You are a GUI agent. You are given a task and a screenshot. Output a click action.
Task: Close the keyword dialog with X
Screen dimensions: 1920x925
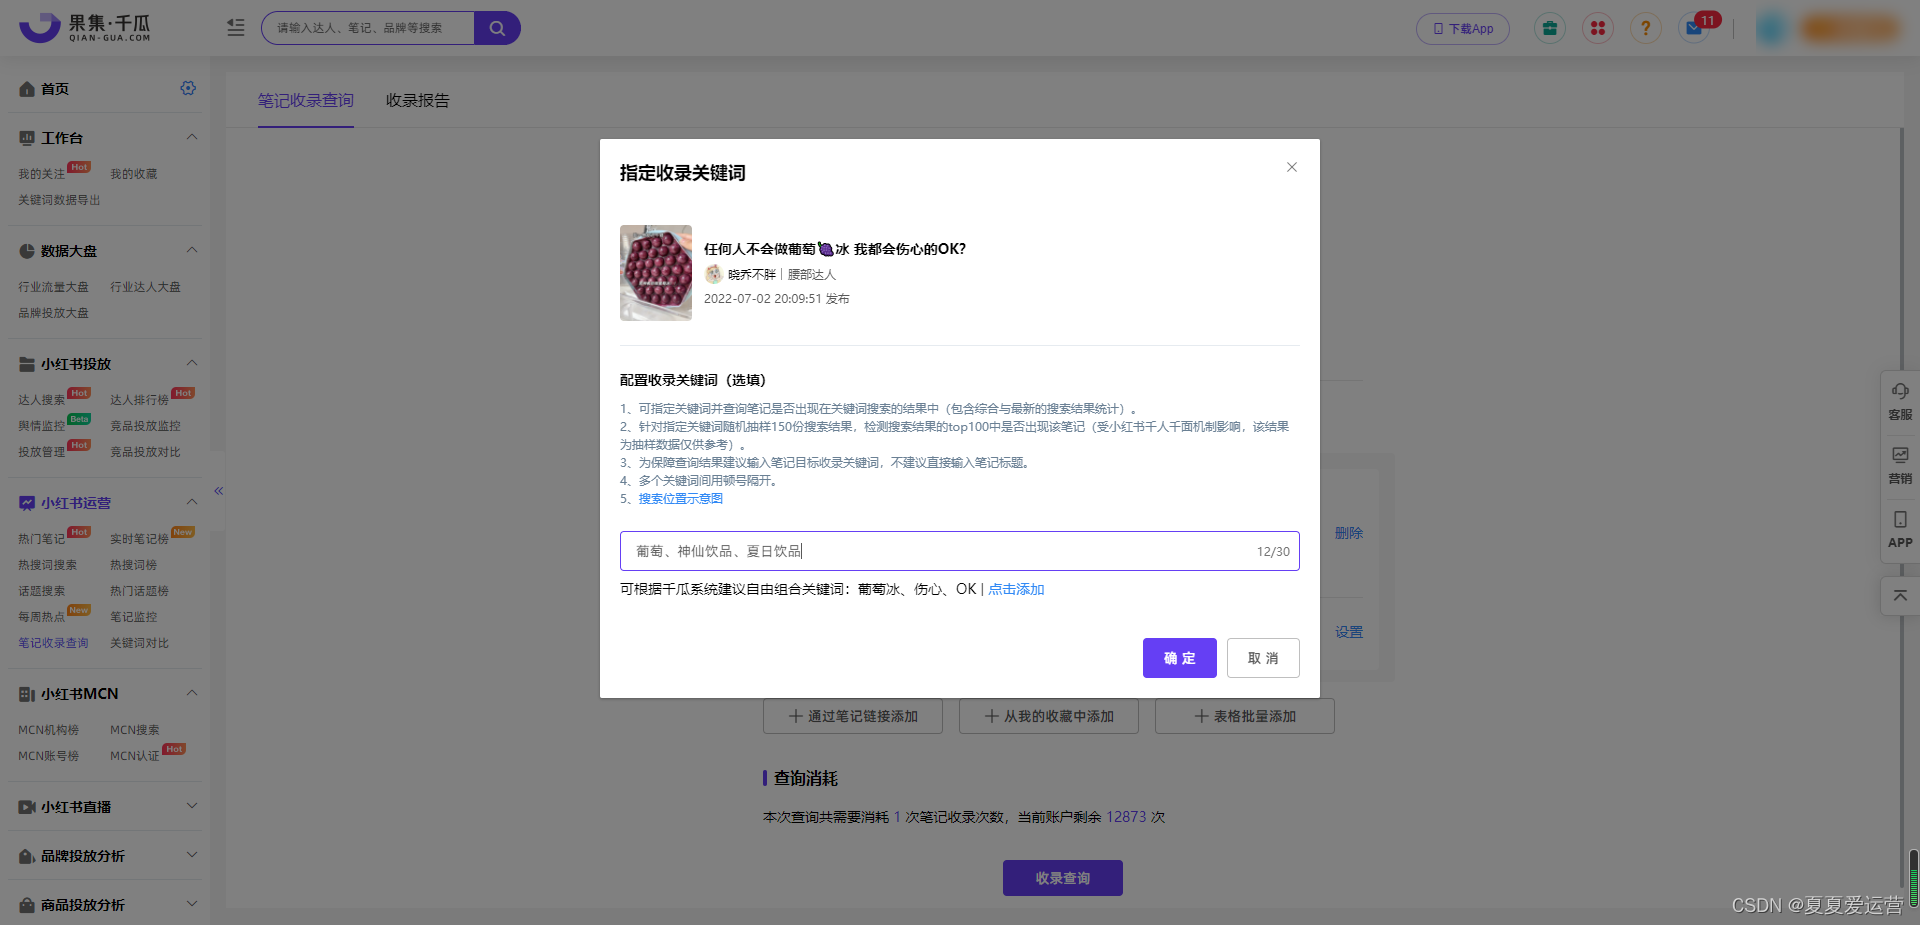(1292, 167)
